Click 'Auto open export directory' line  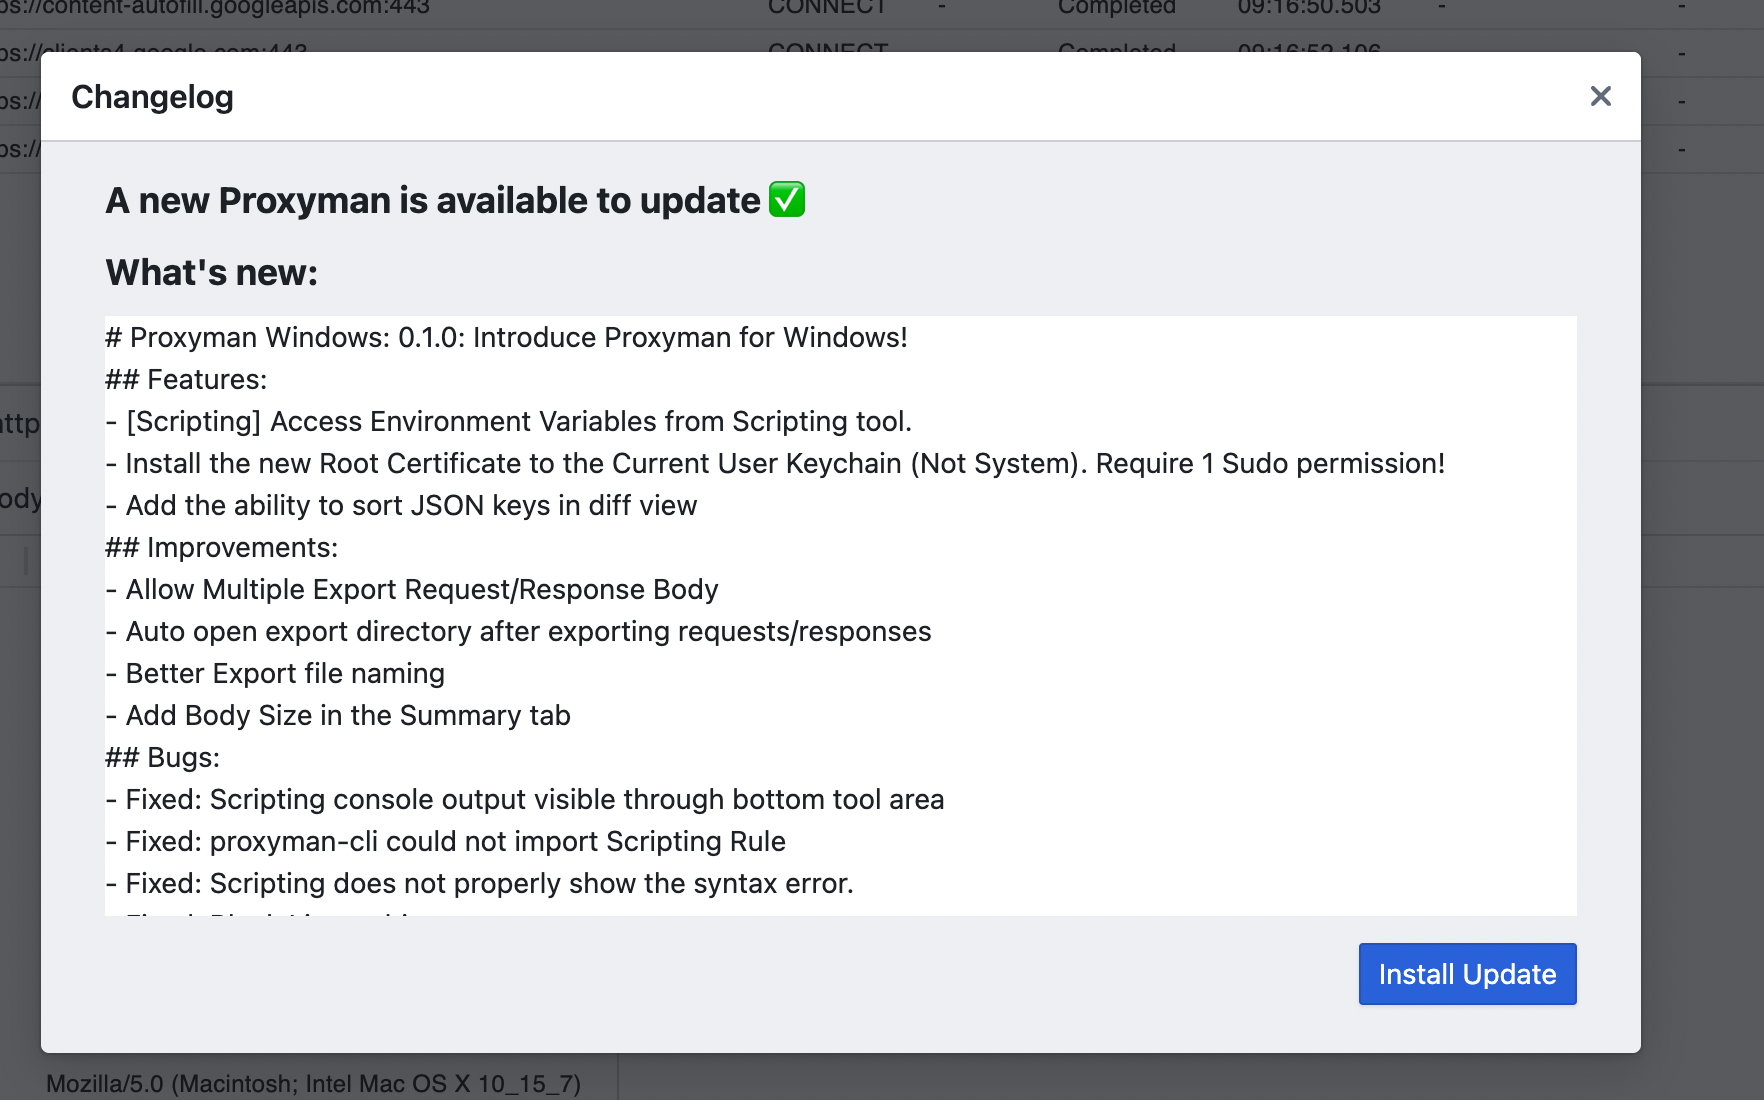click(518, 631)
